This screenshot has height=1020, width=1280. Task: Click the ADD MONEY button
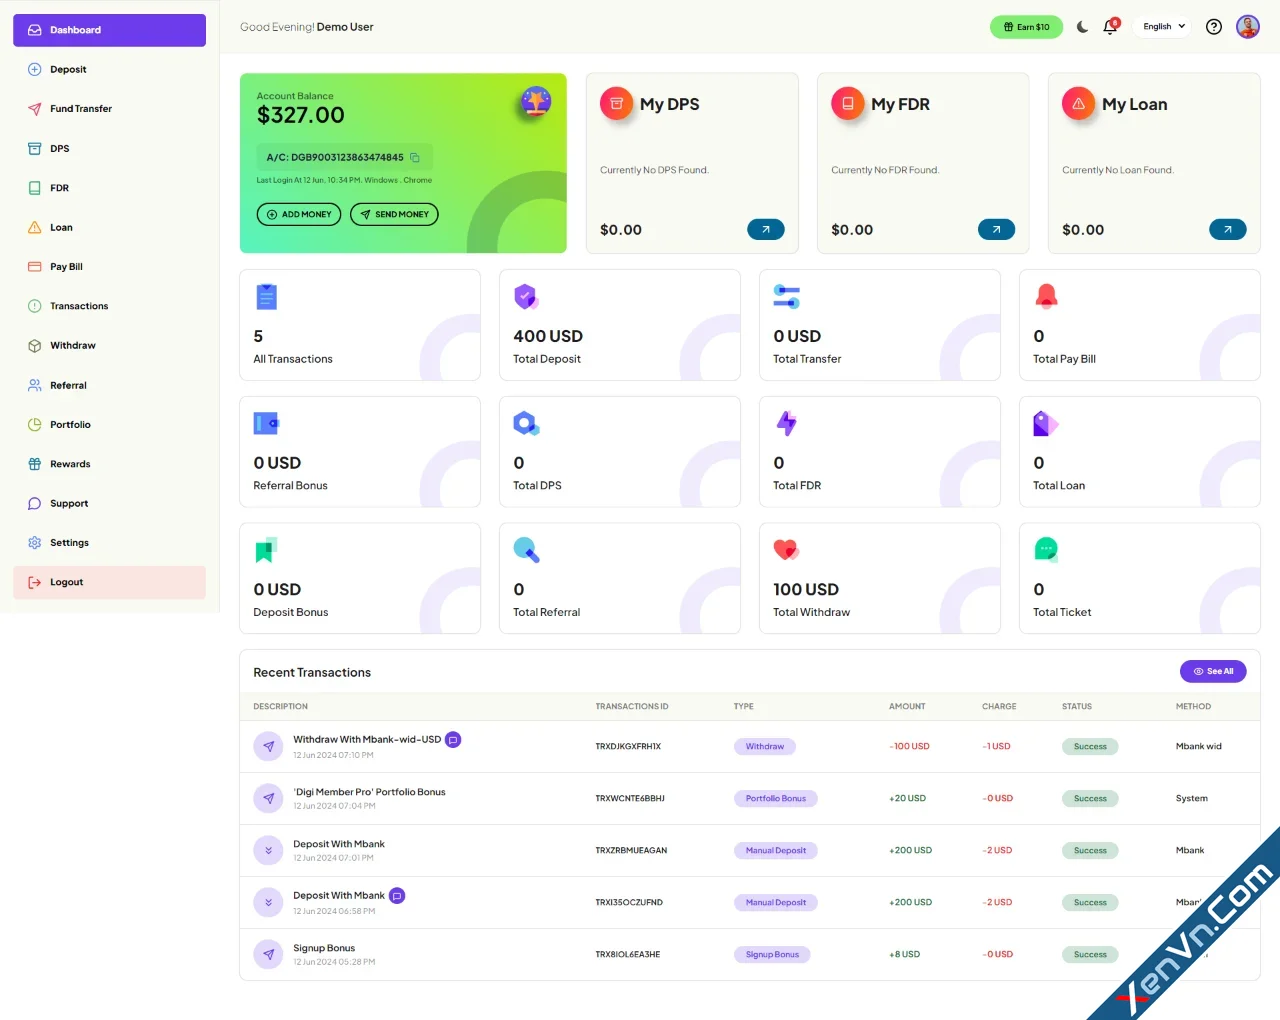(x=298, y=214)
